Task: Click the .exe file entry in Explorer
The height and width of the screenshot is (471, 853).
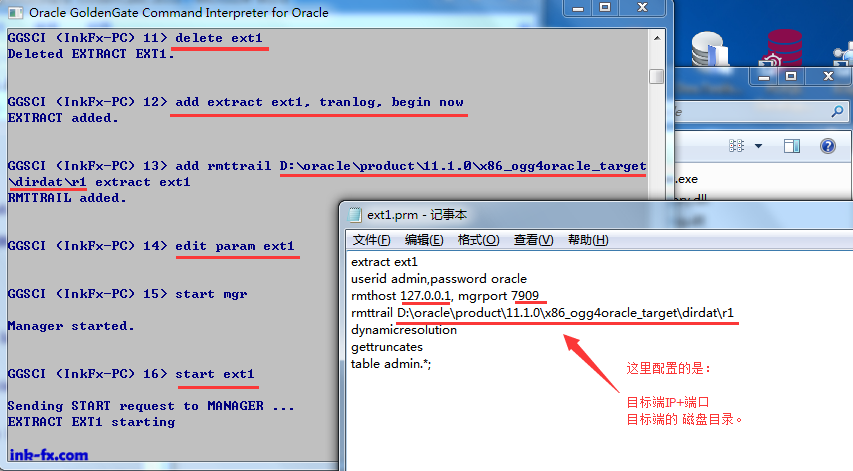Action: click(x=687, y=179)
